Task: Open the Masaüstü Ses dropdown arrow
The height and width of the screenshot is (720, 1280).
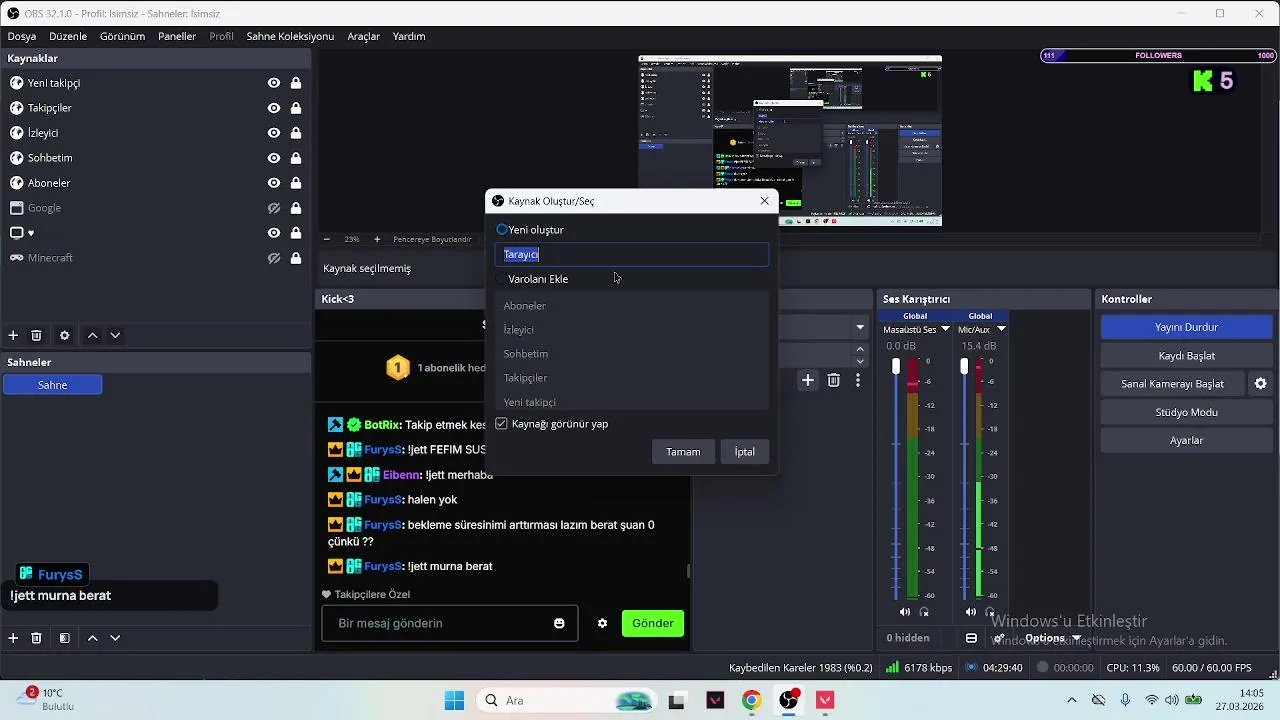Action: [x=945, y=329]
